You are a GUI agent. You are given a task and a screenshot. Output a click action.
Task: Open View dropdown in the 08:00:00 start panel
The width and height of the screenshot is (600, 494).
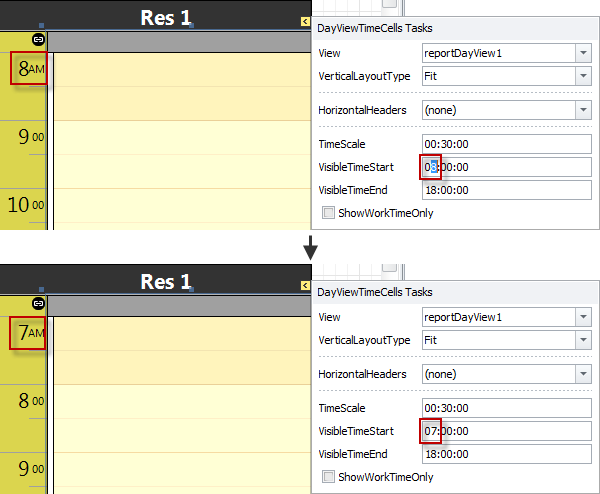click(583, 53)
